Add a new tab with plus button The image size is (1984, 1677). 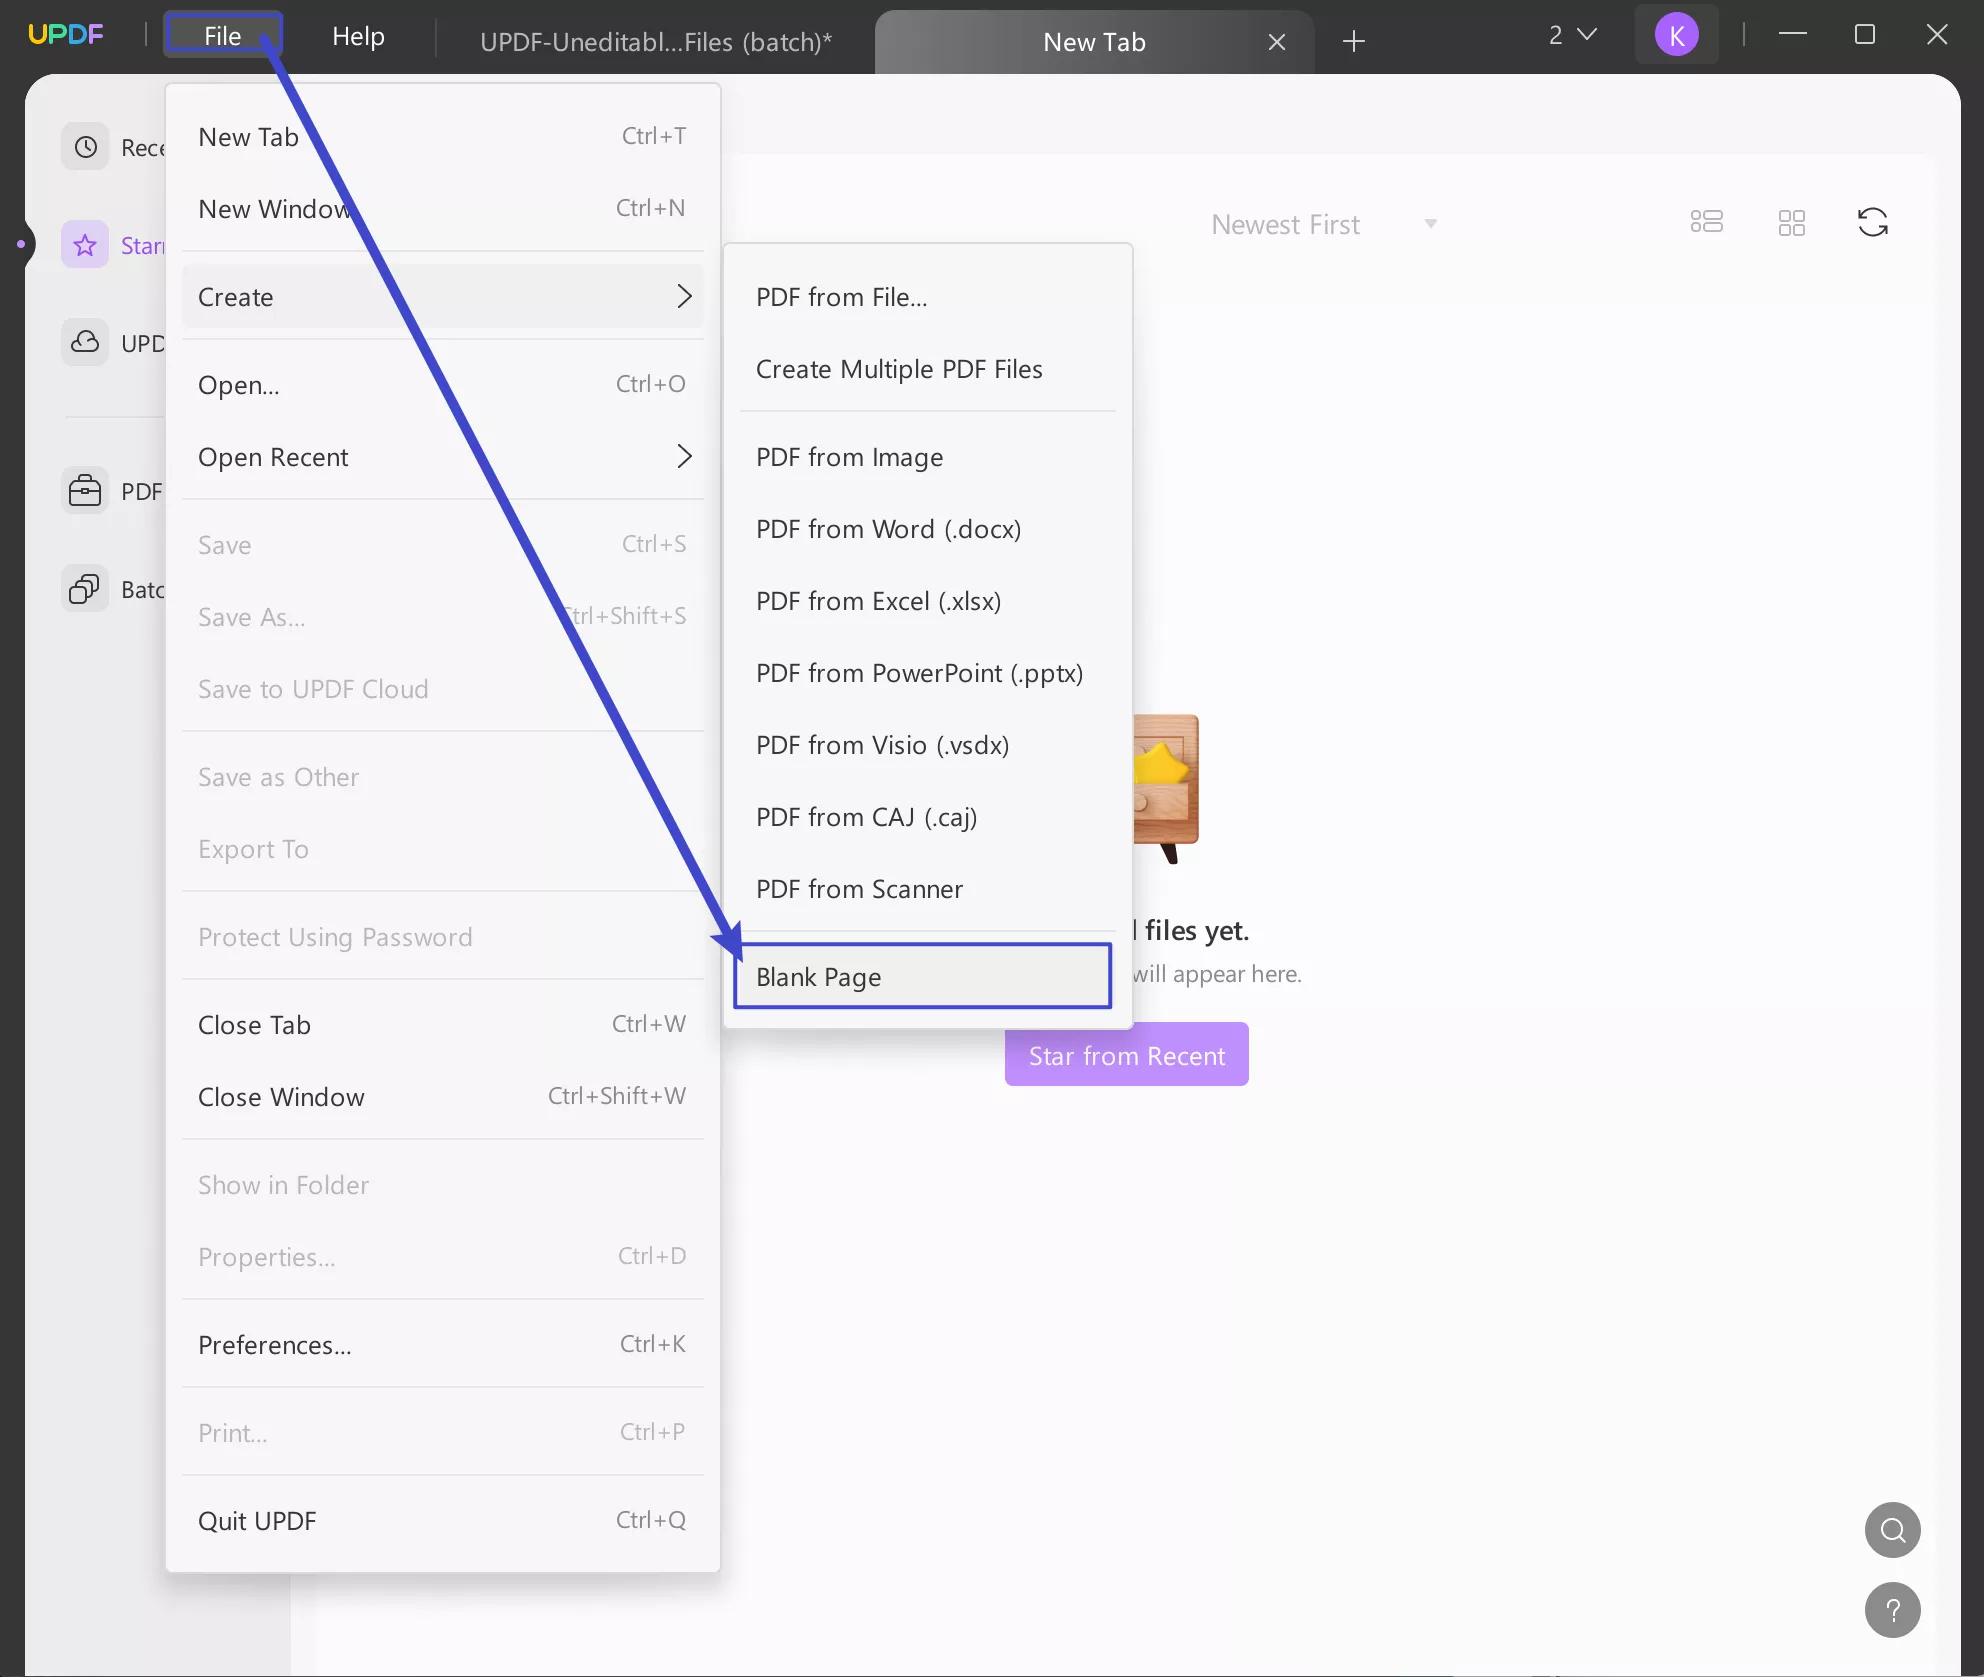1353,41
